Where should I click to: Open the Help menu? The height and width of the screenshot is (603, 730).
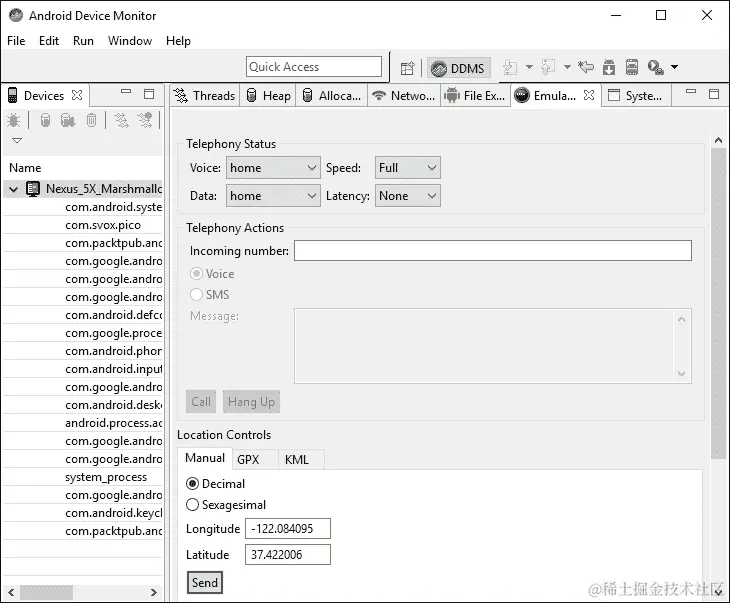pos(178,41)
